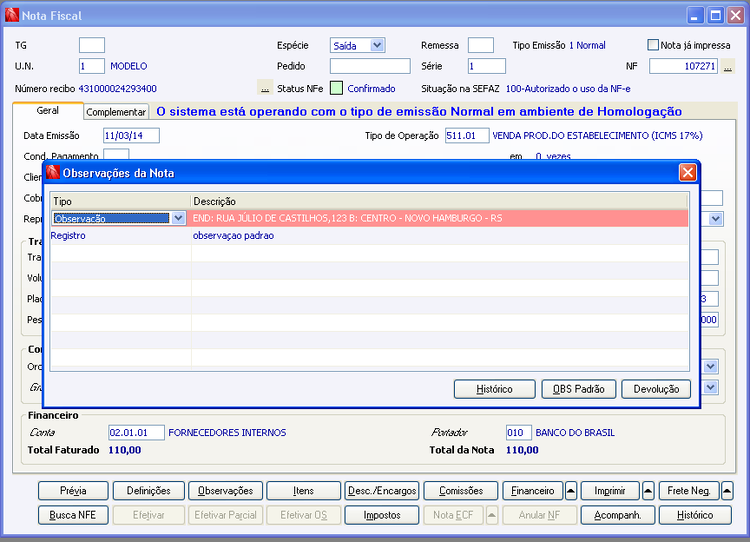750x542 pixels.
Task: Open the Impostos button
Action: [382, 515]
